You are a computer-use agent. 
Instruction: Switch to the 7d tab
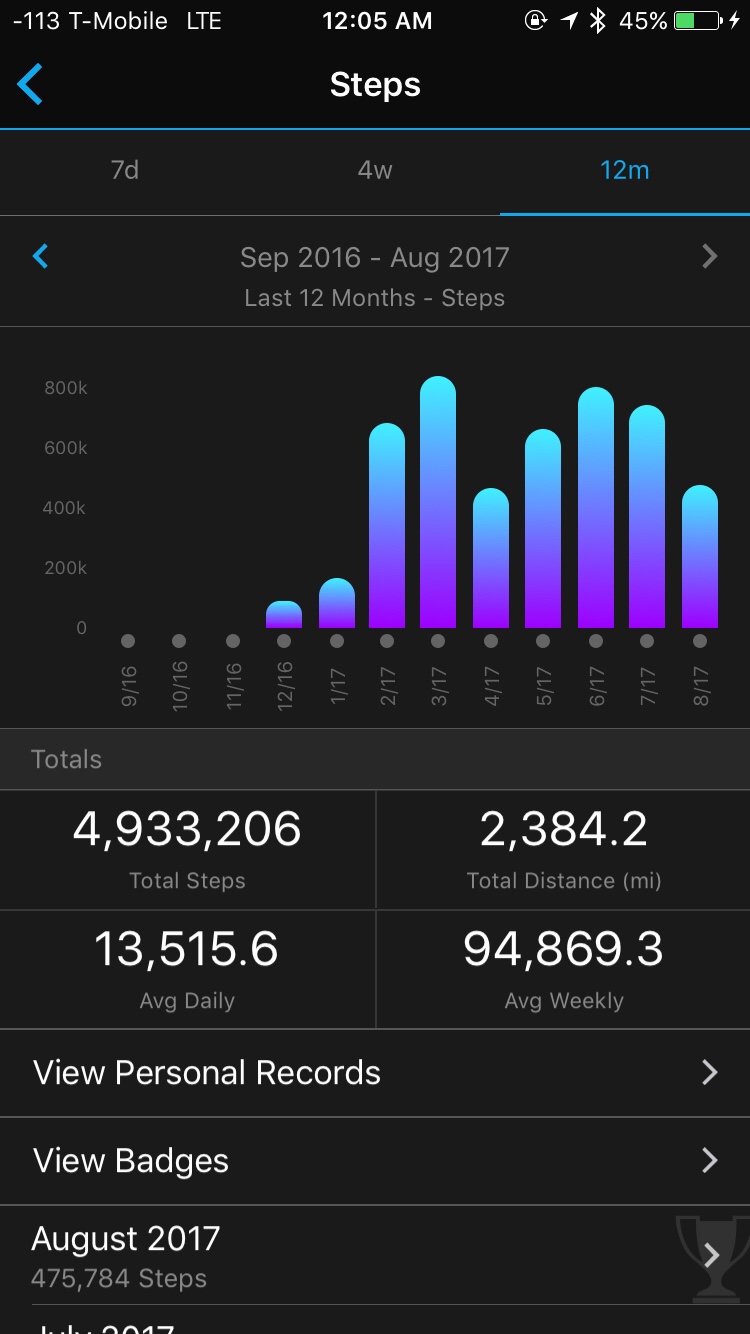coord(125,171)
